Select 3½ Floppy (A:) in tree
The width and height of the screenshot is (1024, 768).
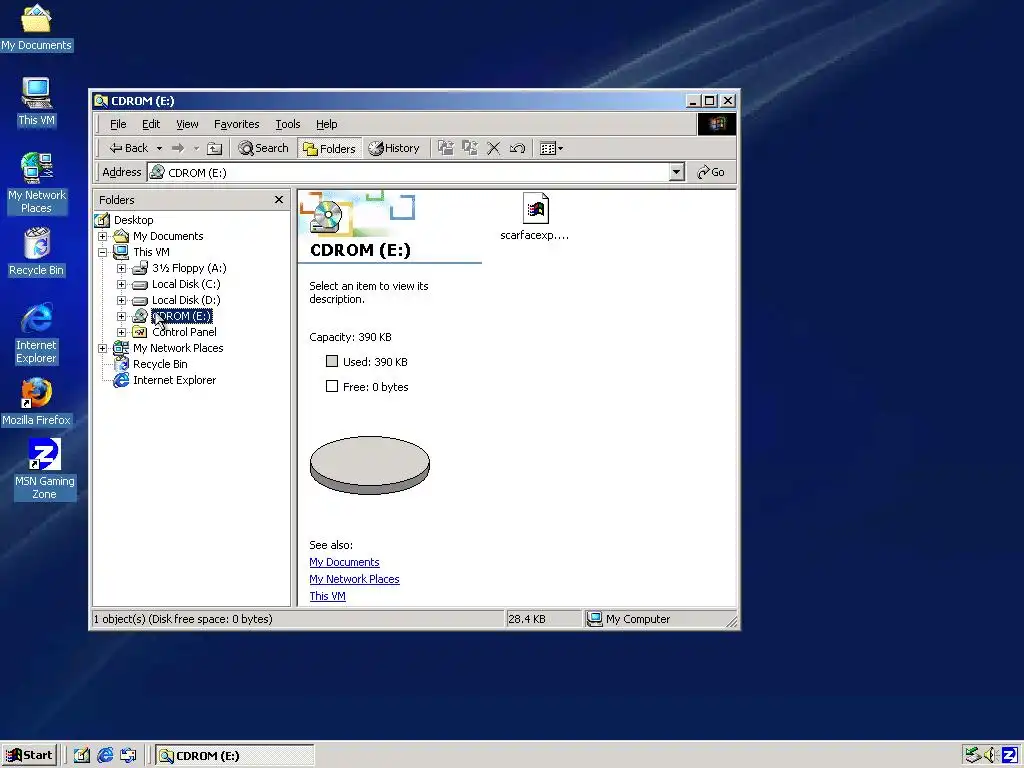tap(189, 268)
